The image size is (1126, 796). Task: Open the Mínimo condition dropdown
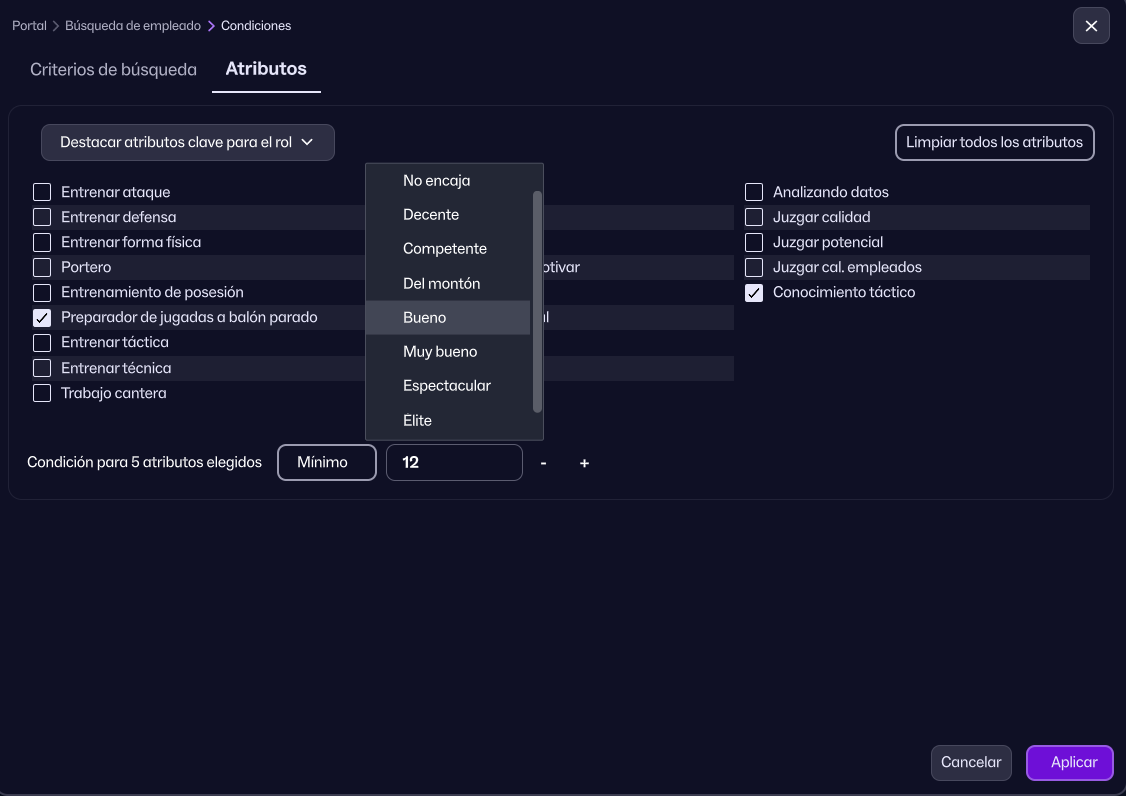(x=326, y=463)
